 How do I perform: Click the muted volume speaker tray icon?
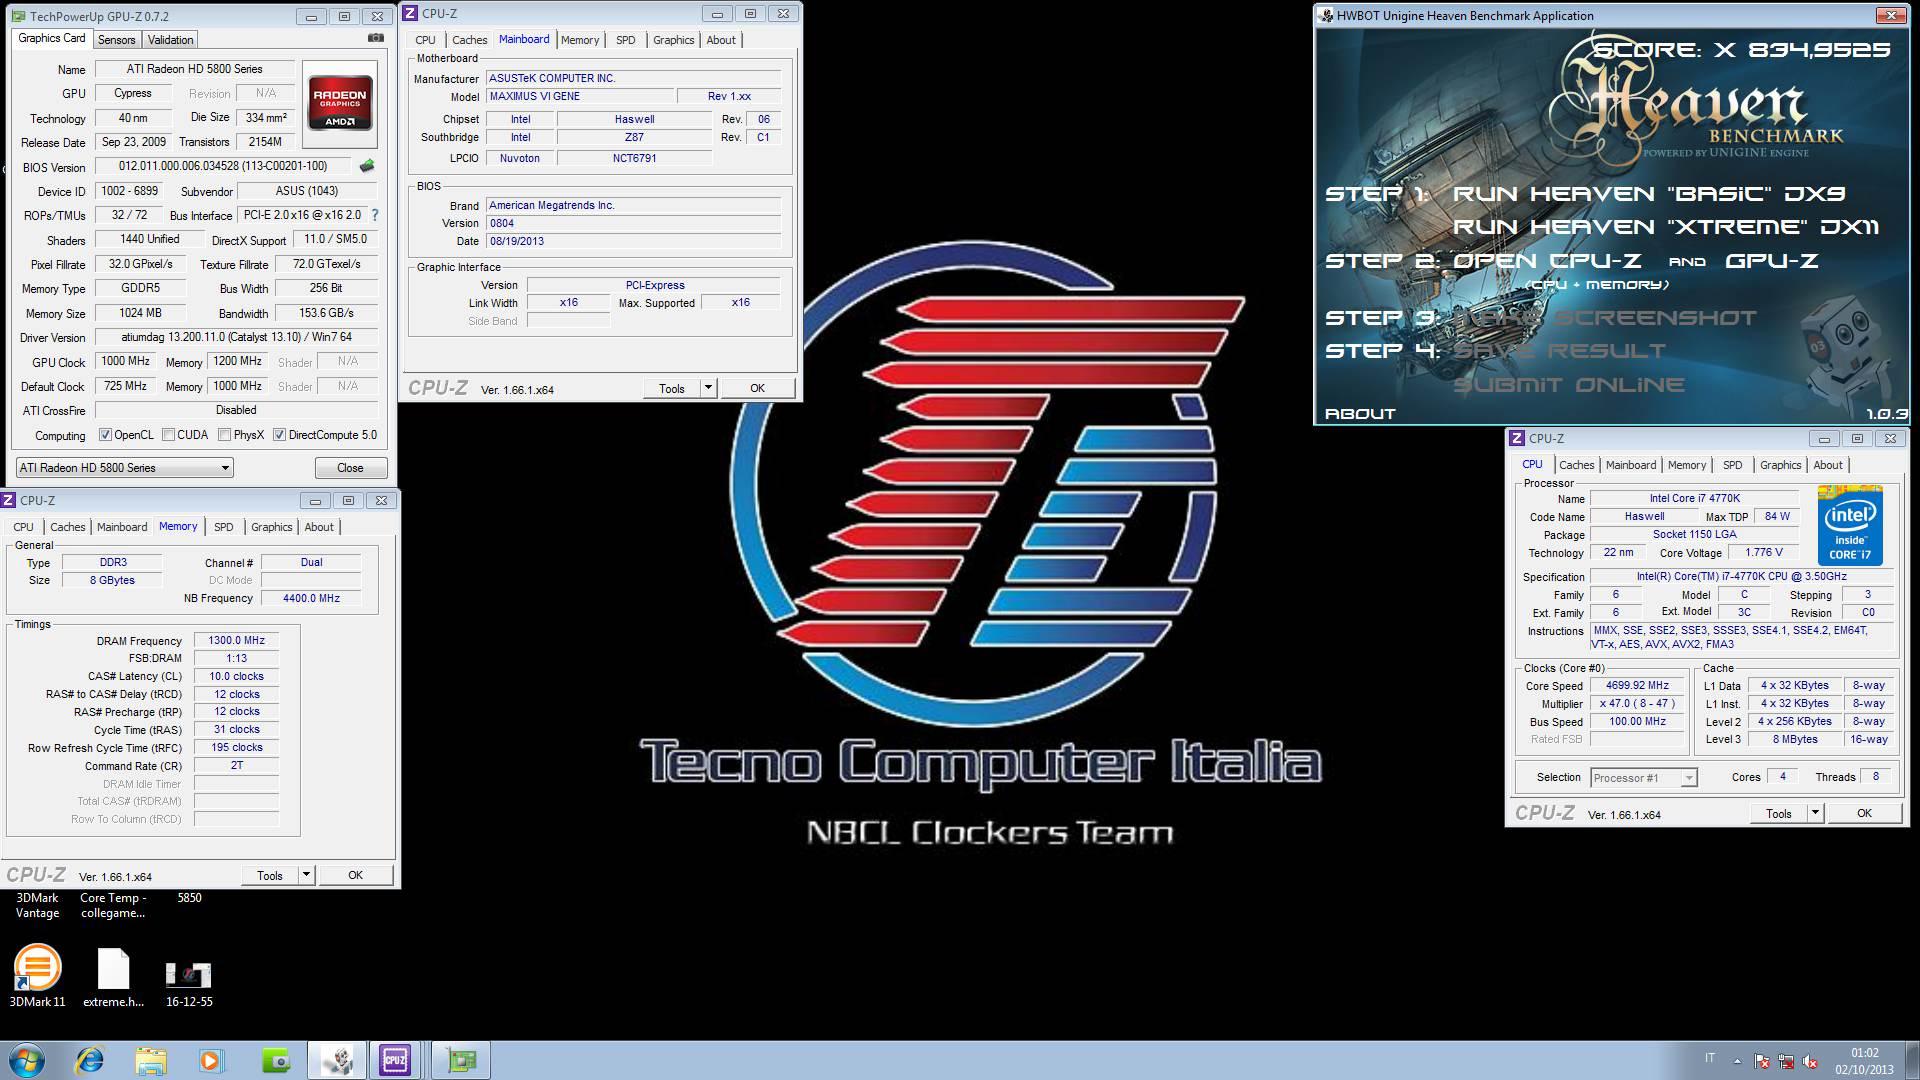[x=1811, y=1061]
